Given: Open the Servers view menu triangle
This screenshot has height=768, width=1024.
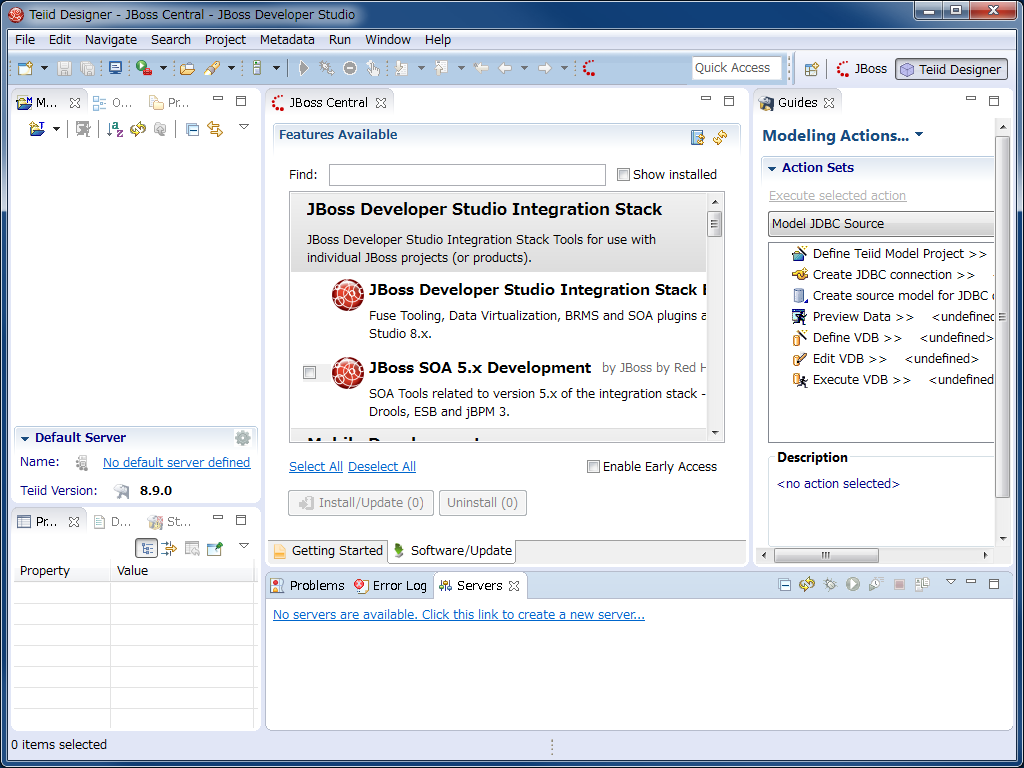Looking at the screenshot, I should [951, 581].
